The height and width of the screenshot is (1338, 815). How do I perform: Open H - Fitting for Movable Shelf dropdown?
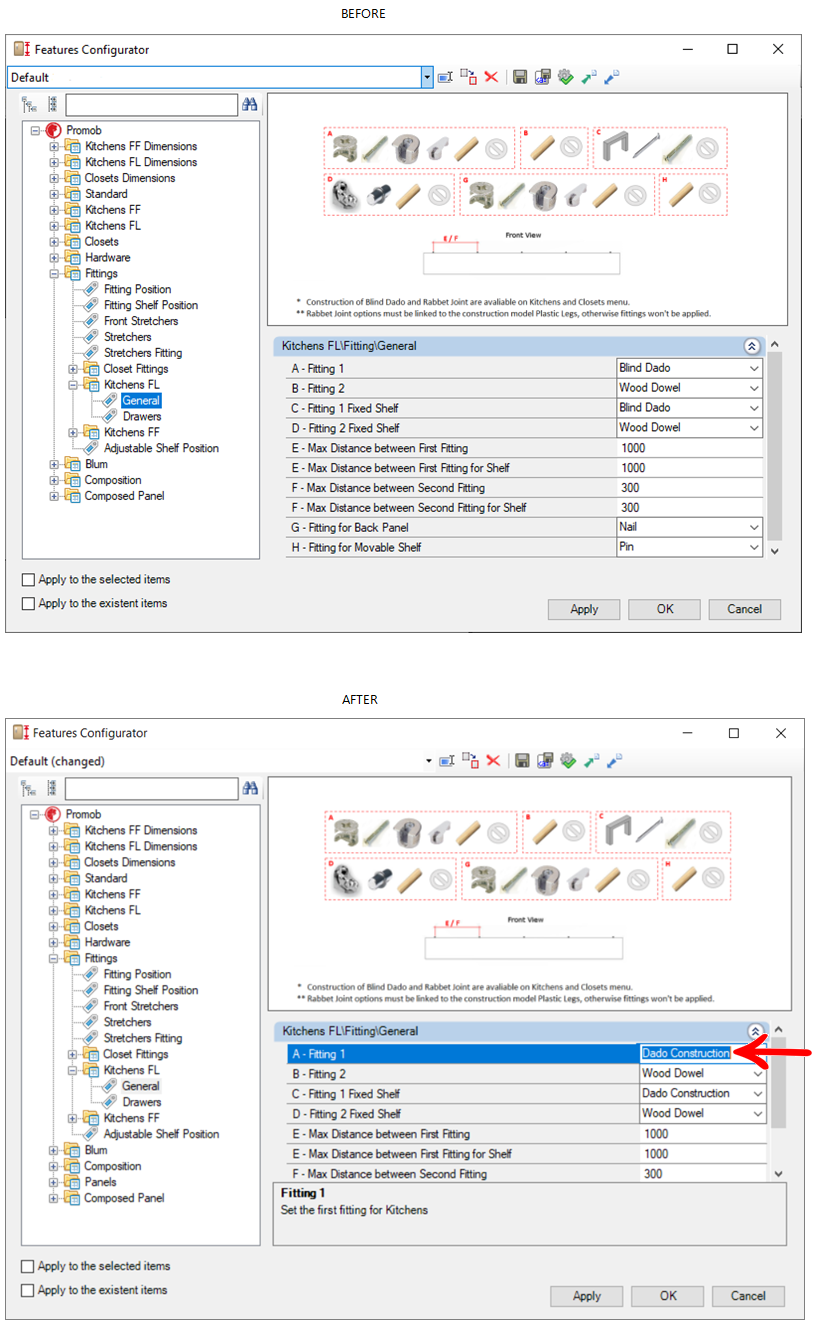pos(754,547)
